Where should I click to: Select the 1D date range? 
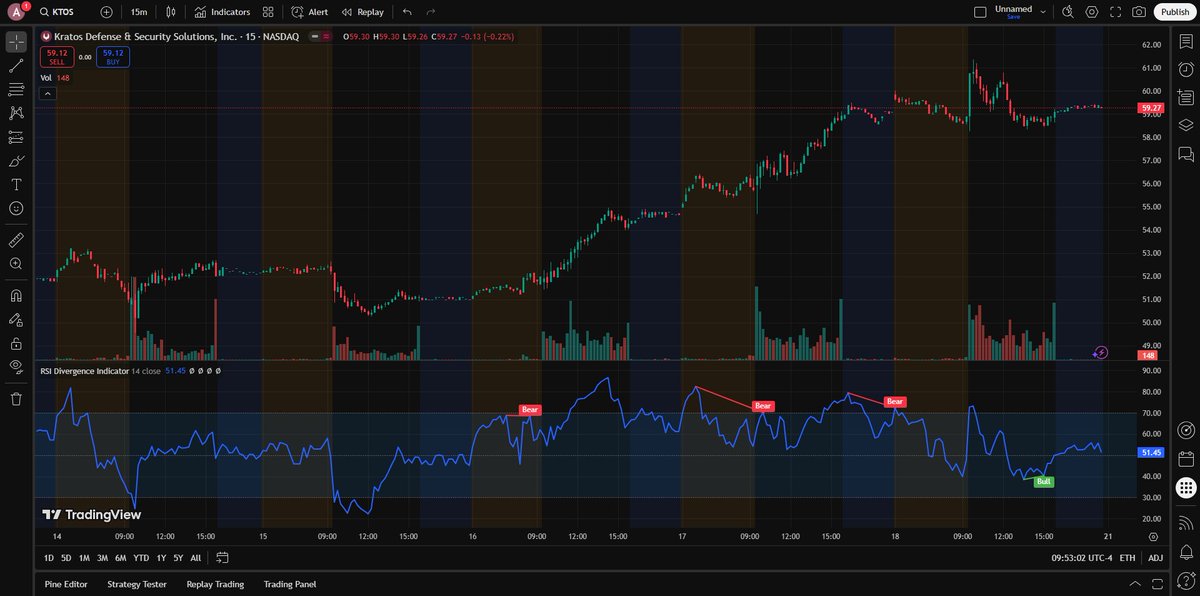coord(50,558)
